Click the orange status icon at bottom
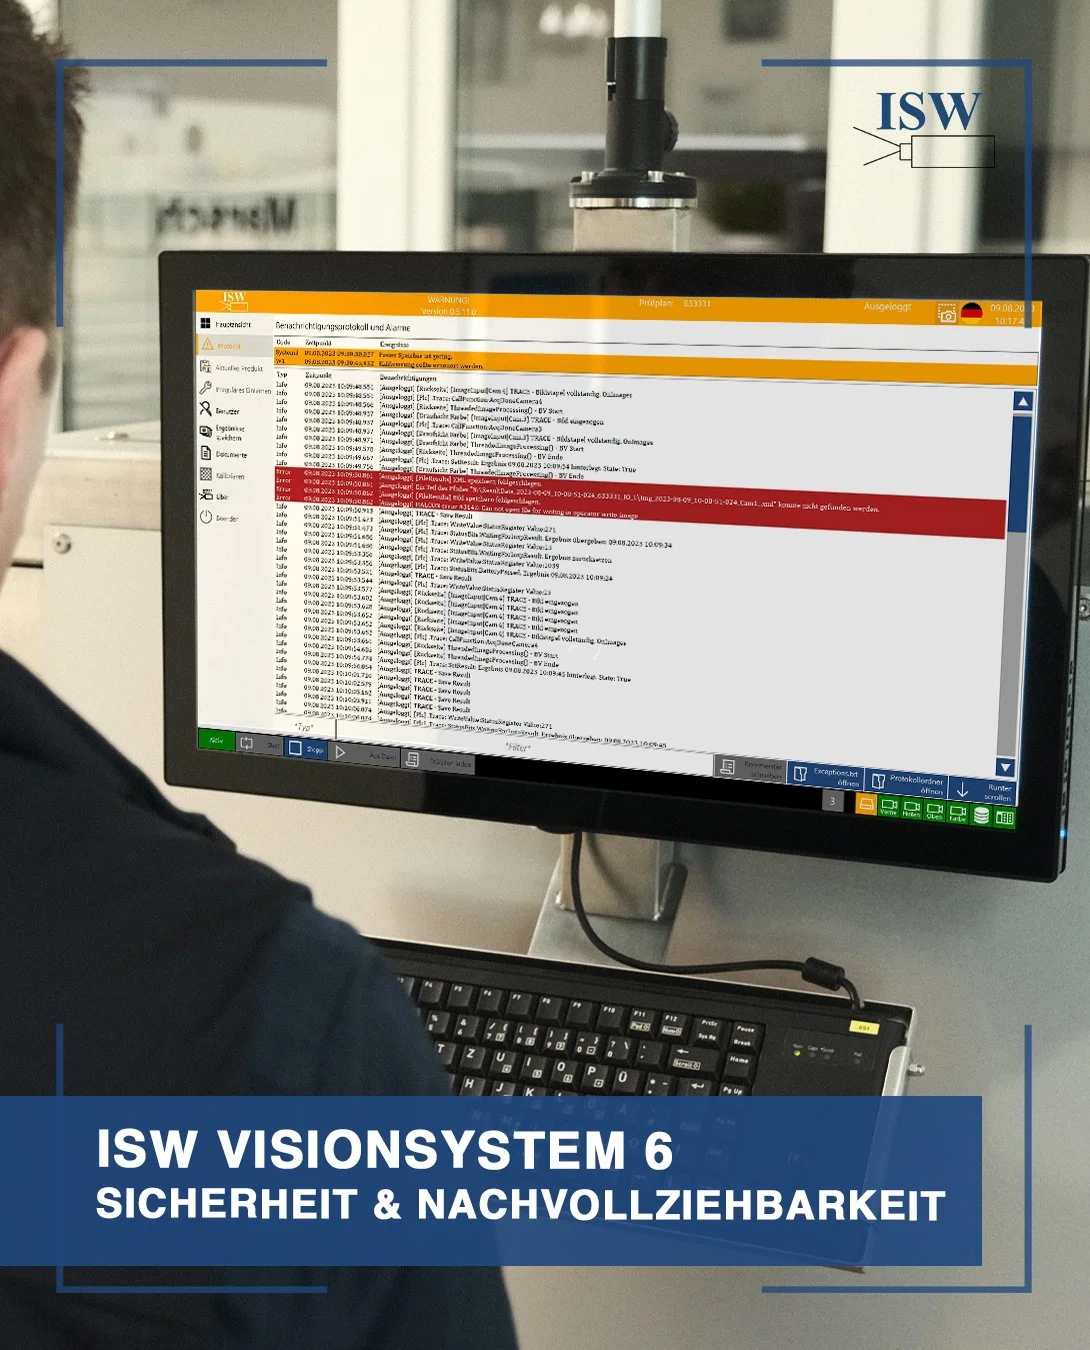1090x1350 pixels. point(866,805)
